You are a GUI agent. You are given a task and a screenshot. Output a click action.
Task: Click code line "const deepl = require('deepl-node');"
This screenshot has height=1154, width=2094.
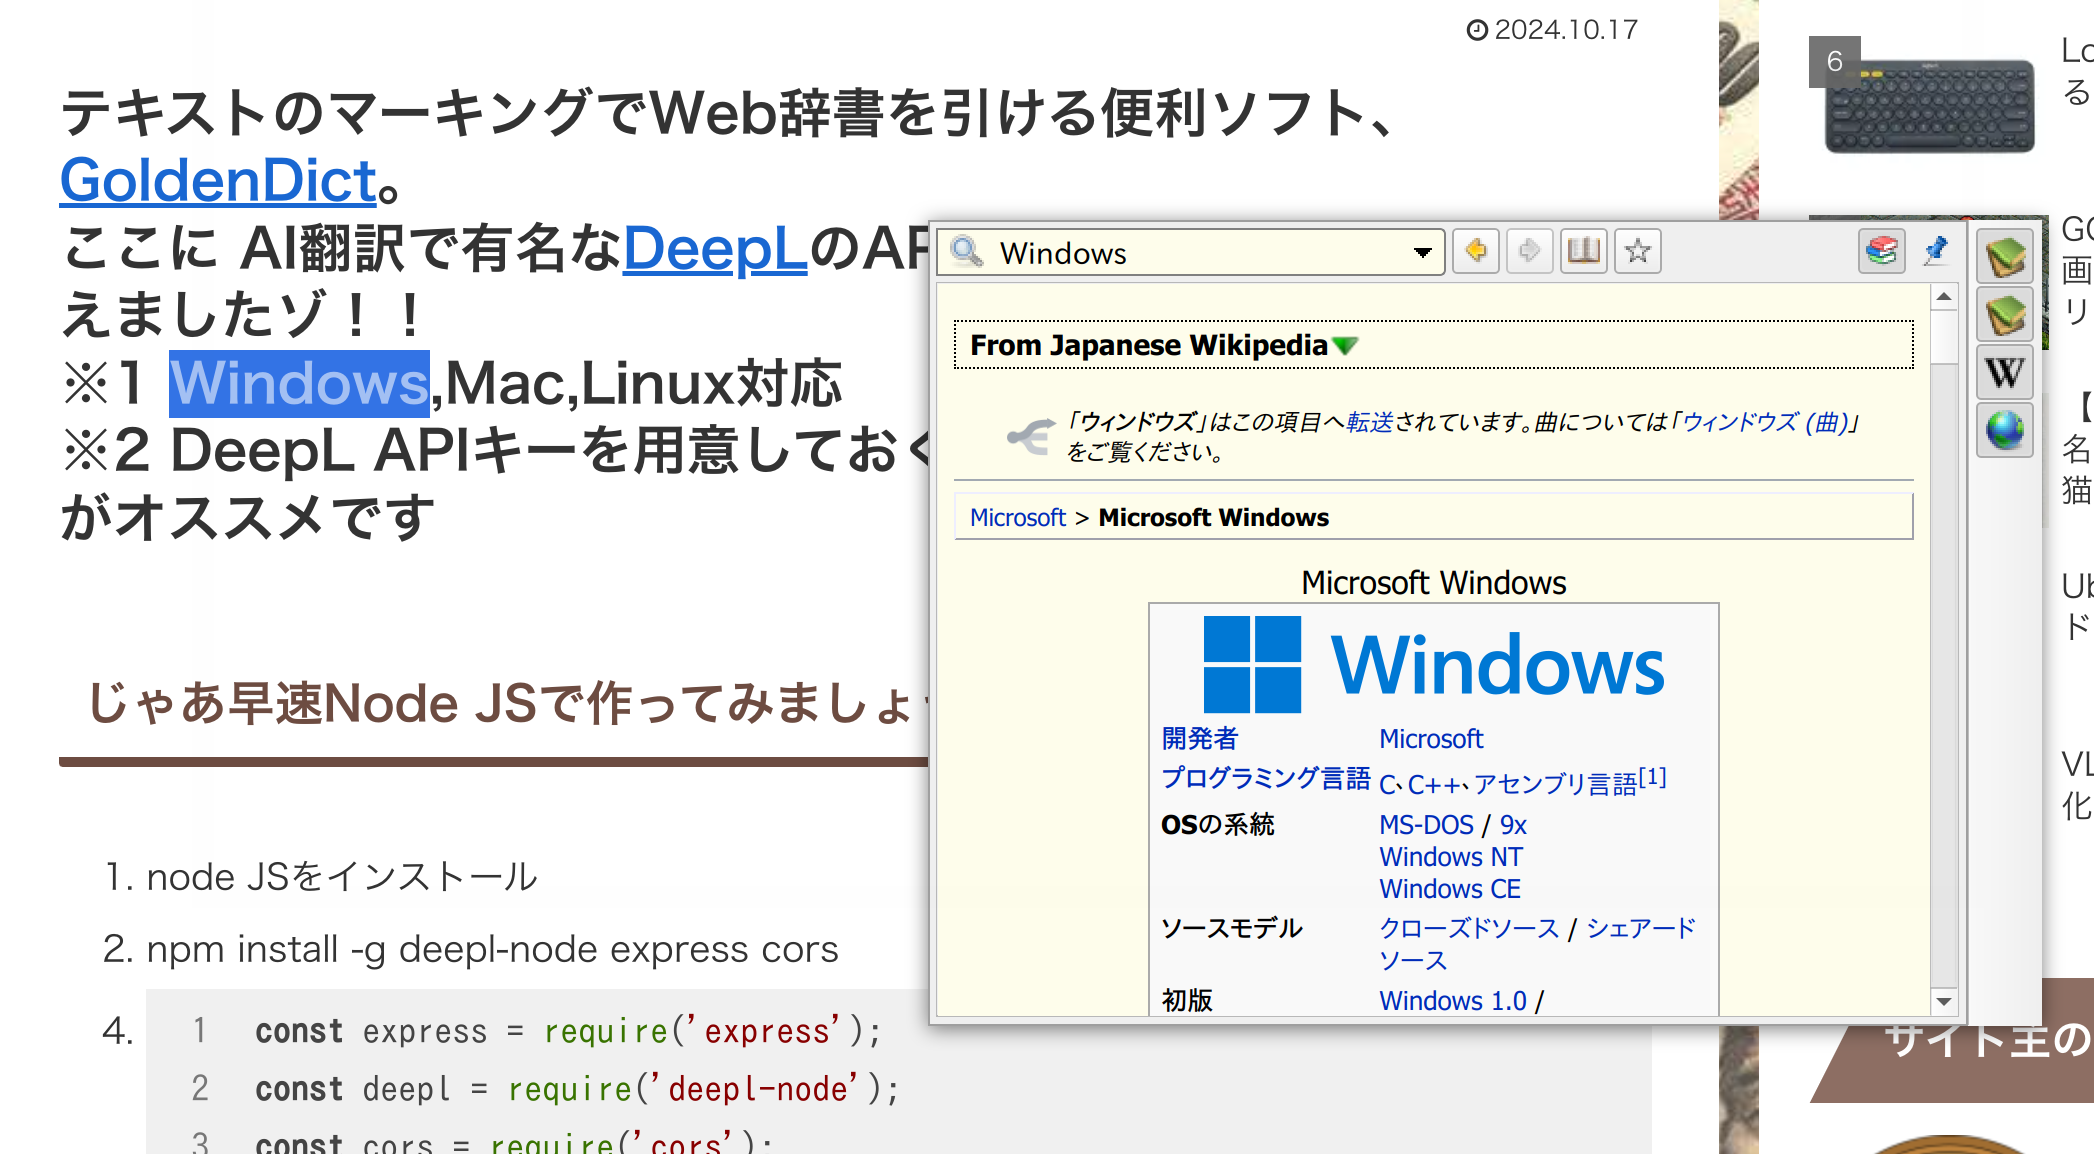pyautogui.click(x=577, y=1088)
